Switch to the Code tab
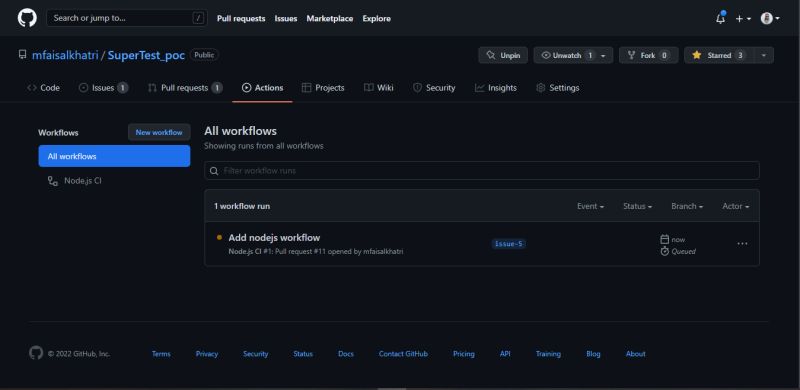Image resolution: width=800 pixels, height=390 pixels. (x=43, y=88)
